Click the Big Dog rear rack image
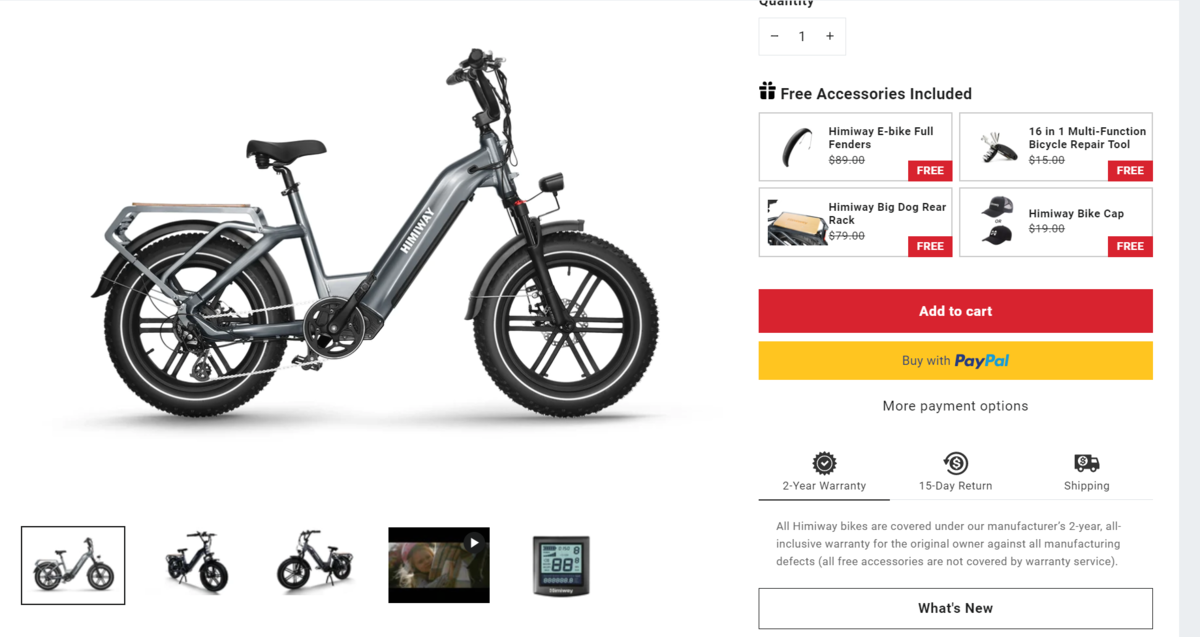Viewport: 1200px width, 637px height. click(x=796, y=222)
